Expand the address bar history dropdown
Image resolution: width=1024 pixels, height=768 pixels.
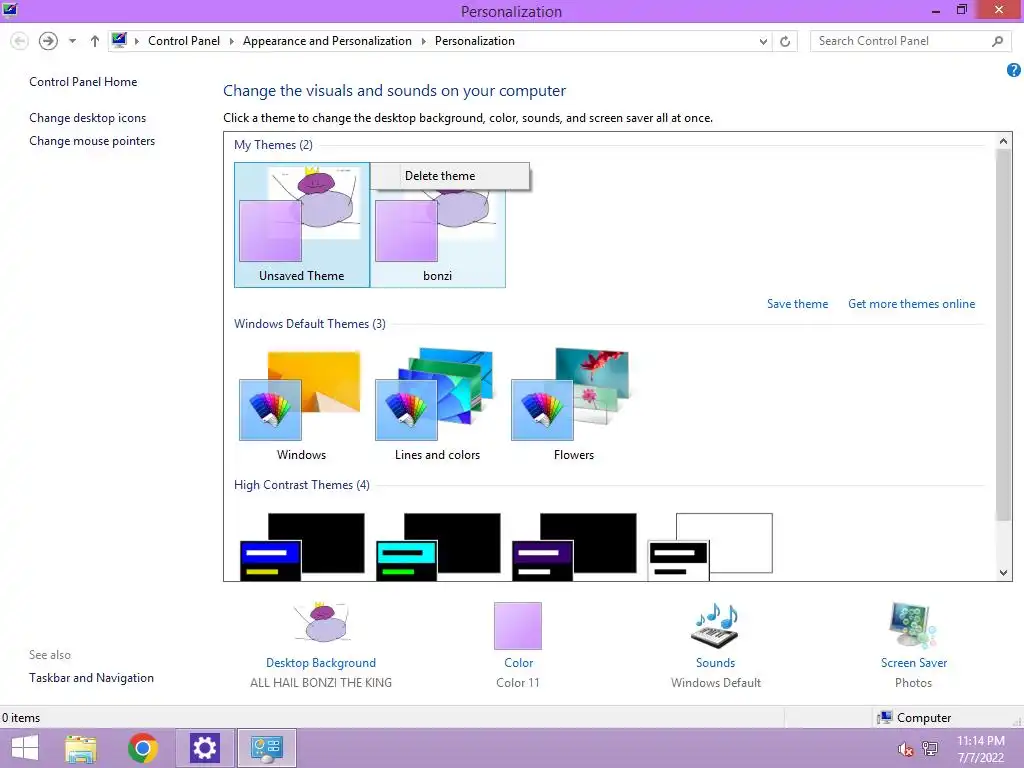763,41
